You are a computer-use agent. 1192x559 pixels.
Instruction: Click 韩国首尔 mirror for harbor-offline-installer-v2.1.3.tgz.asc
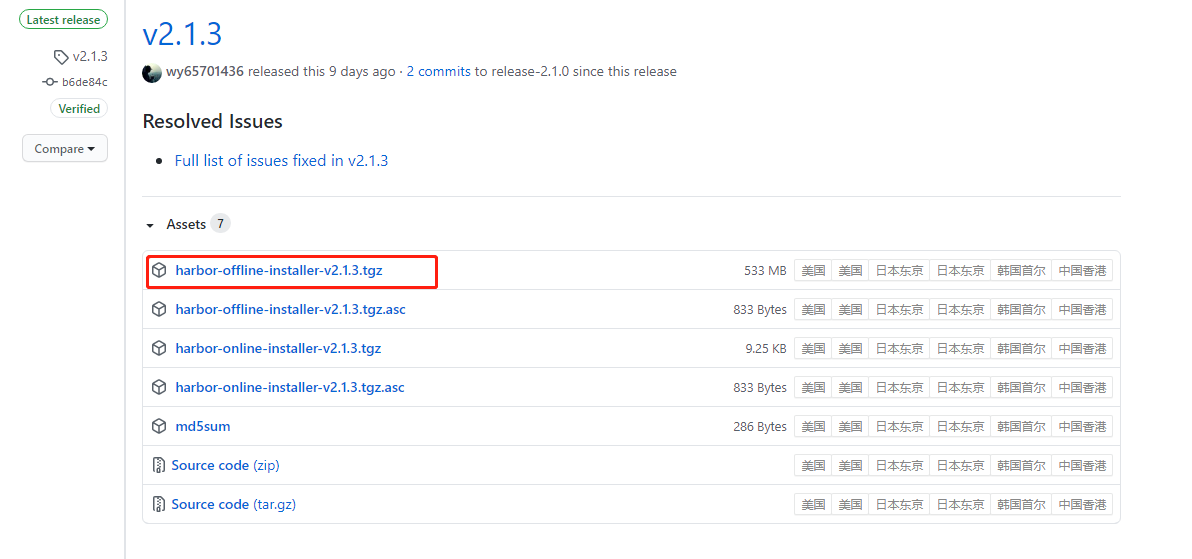tap(1021, 310)
